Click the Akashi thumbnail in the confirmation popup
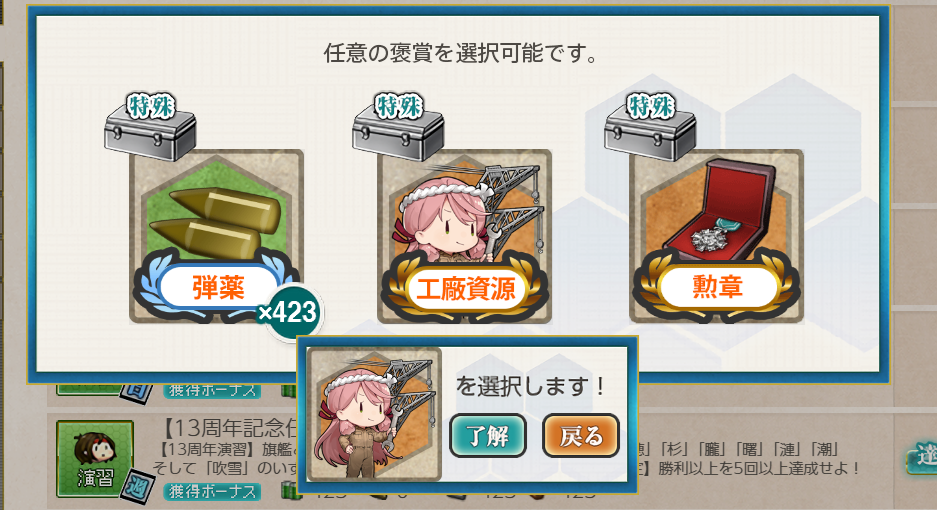This screenshot has width=937, height=510. click(374, 414)
